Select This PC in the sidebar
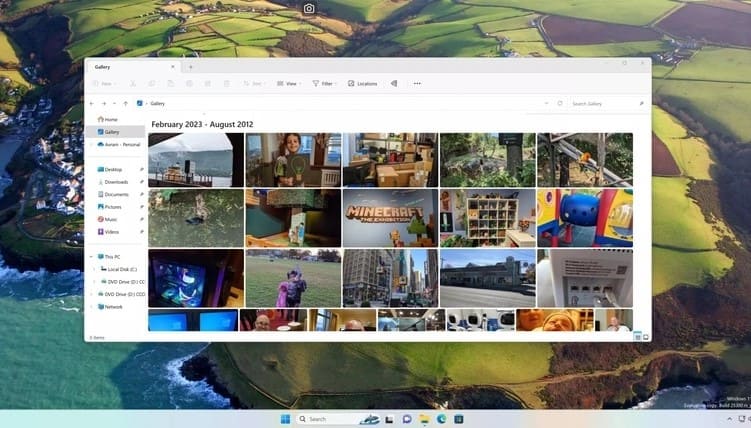The image size is (751, 428). point(109,257)
